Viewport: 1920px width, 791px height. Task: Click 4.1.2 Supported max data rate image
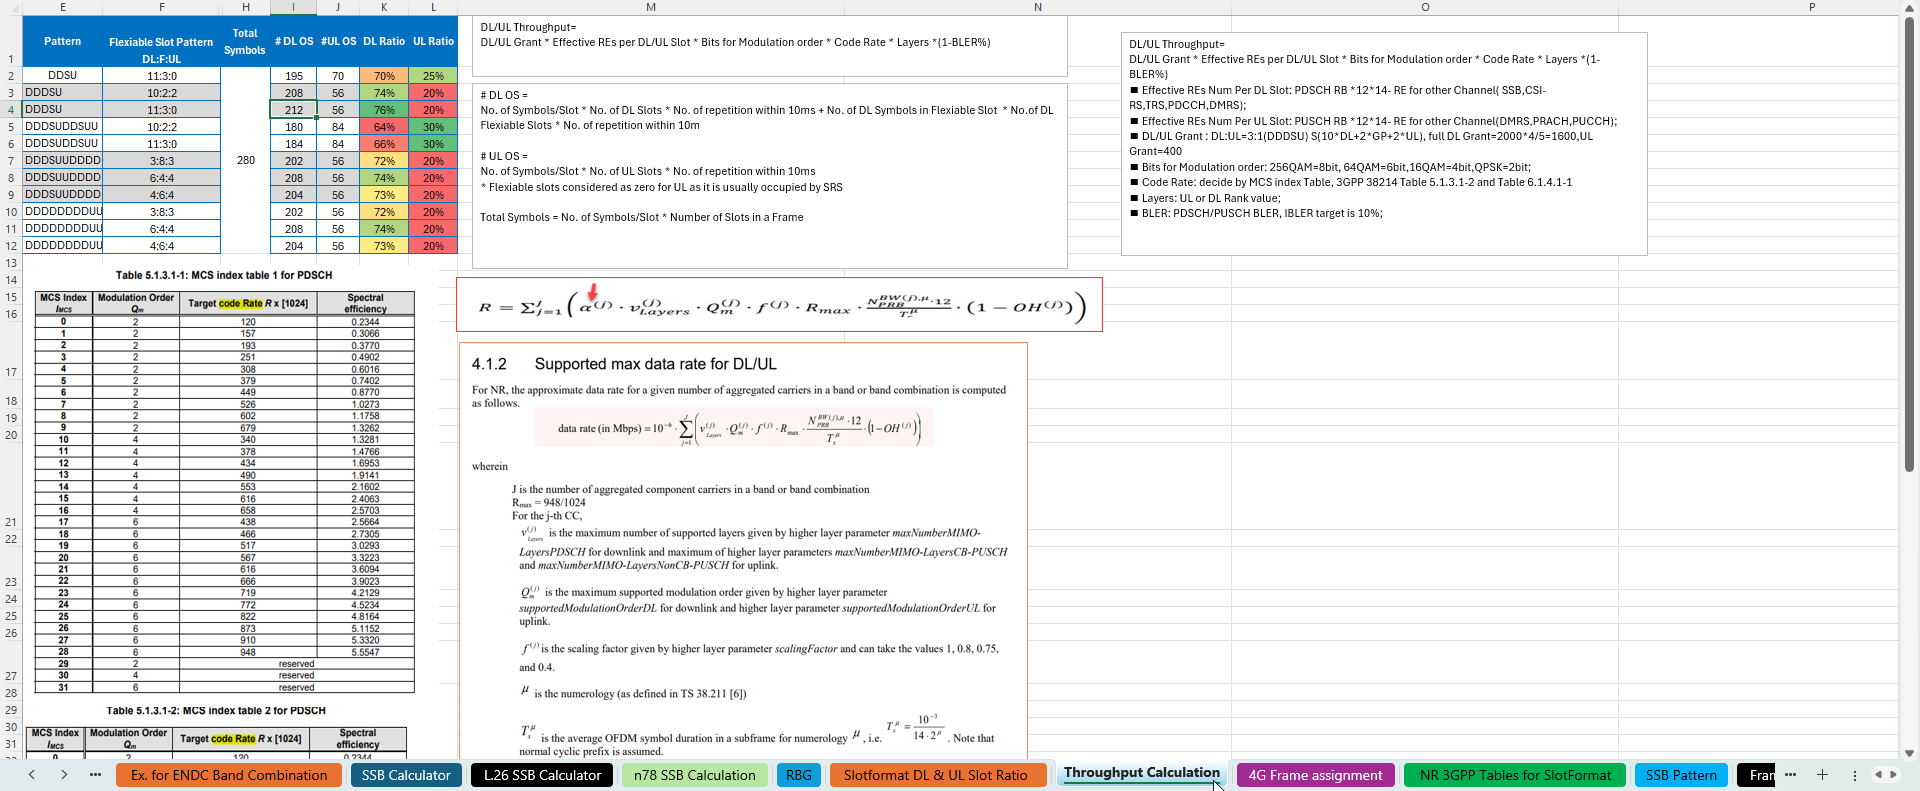(x=743, y=551)
